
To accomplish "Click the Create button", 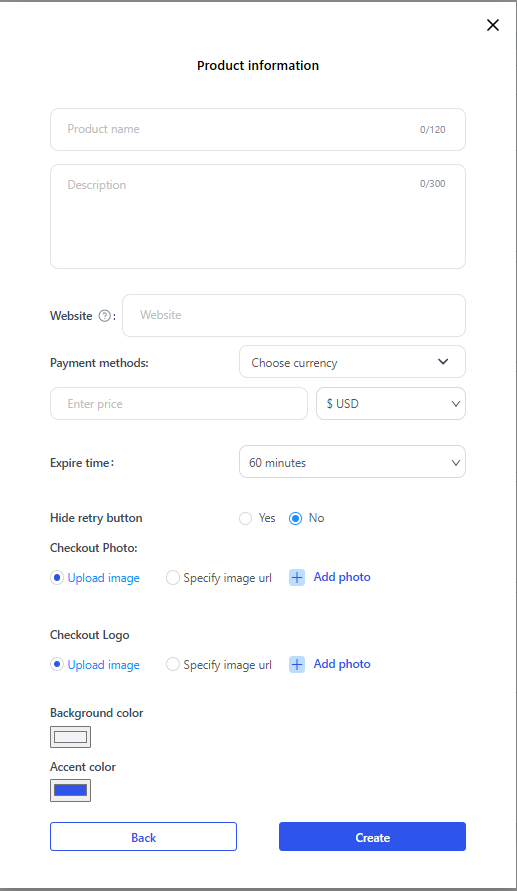I will pos(372,836).
